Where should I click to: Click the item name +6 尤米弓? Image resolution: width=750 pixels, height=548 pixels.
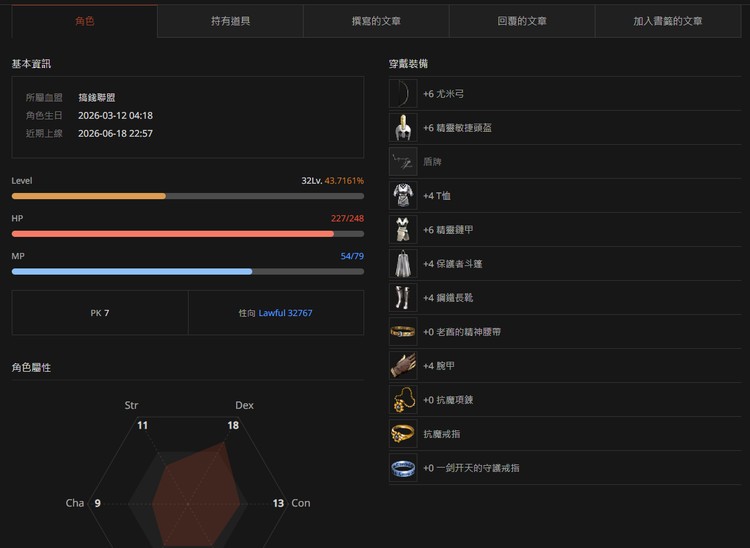(x=443, y=94)
